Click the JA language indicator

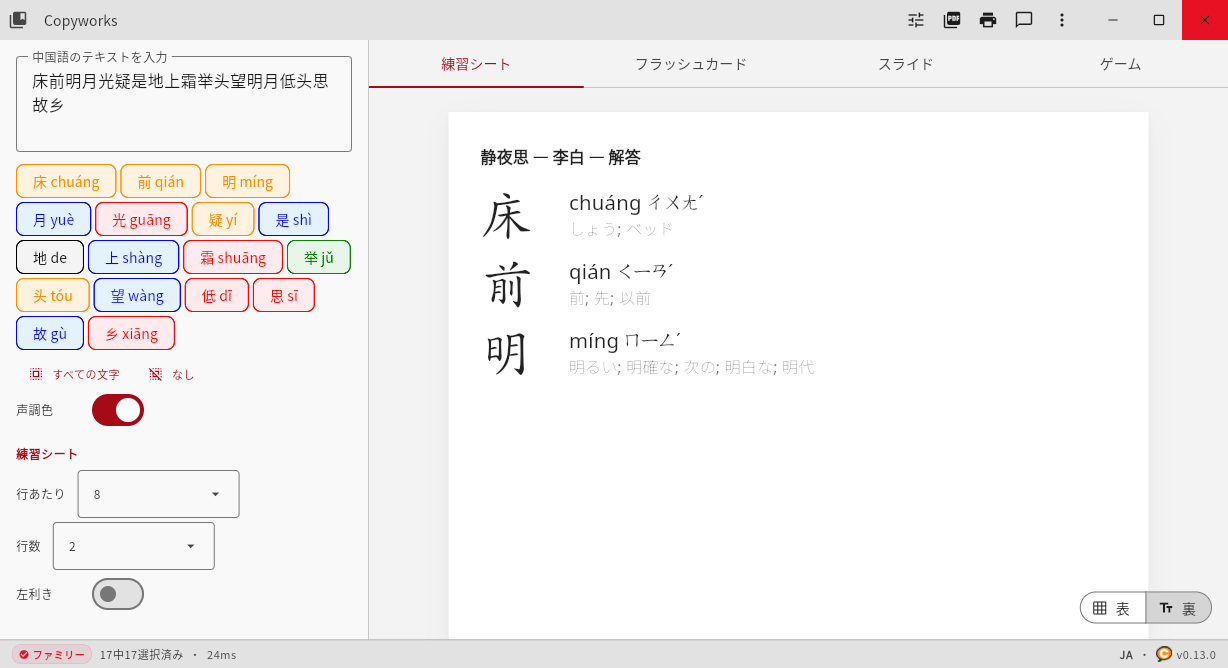1126,655
